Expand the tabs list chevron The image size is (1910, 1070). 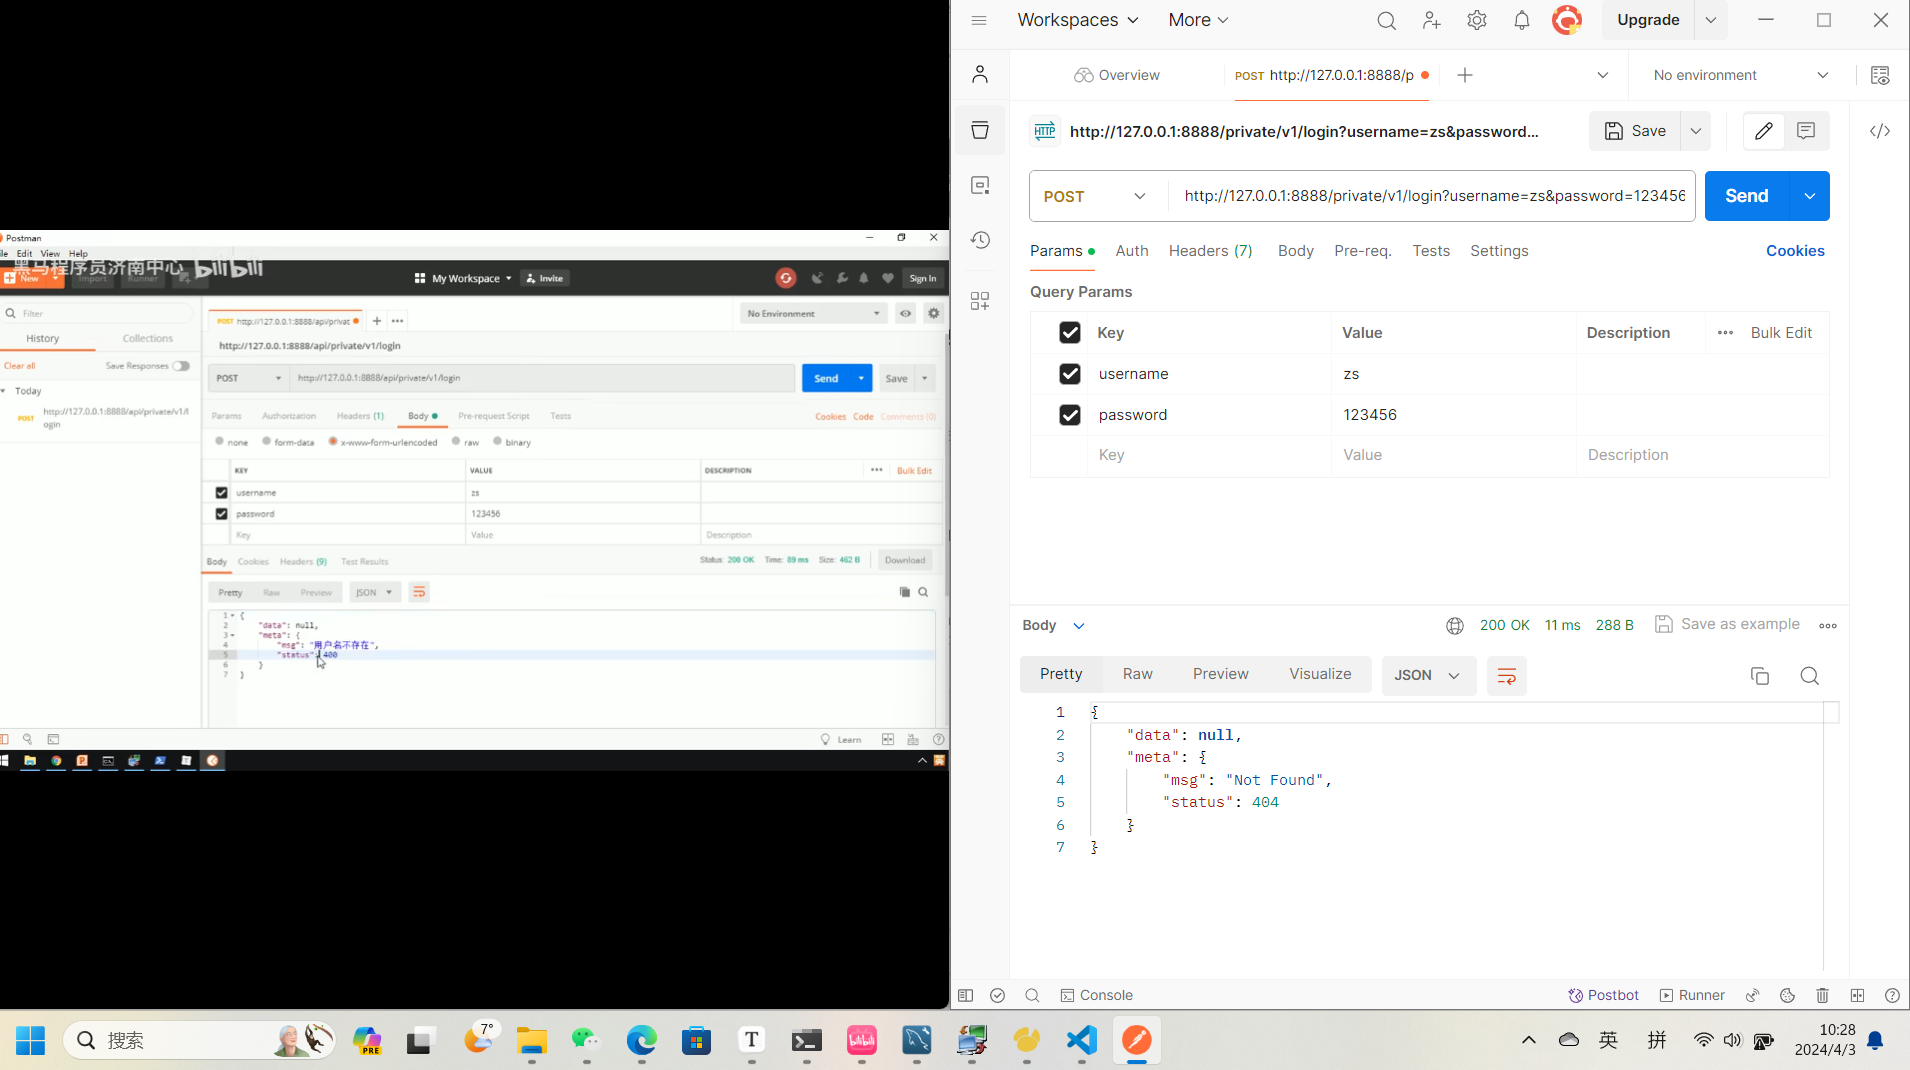(x=1602, y=75)
